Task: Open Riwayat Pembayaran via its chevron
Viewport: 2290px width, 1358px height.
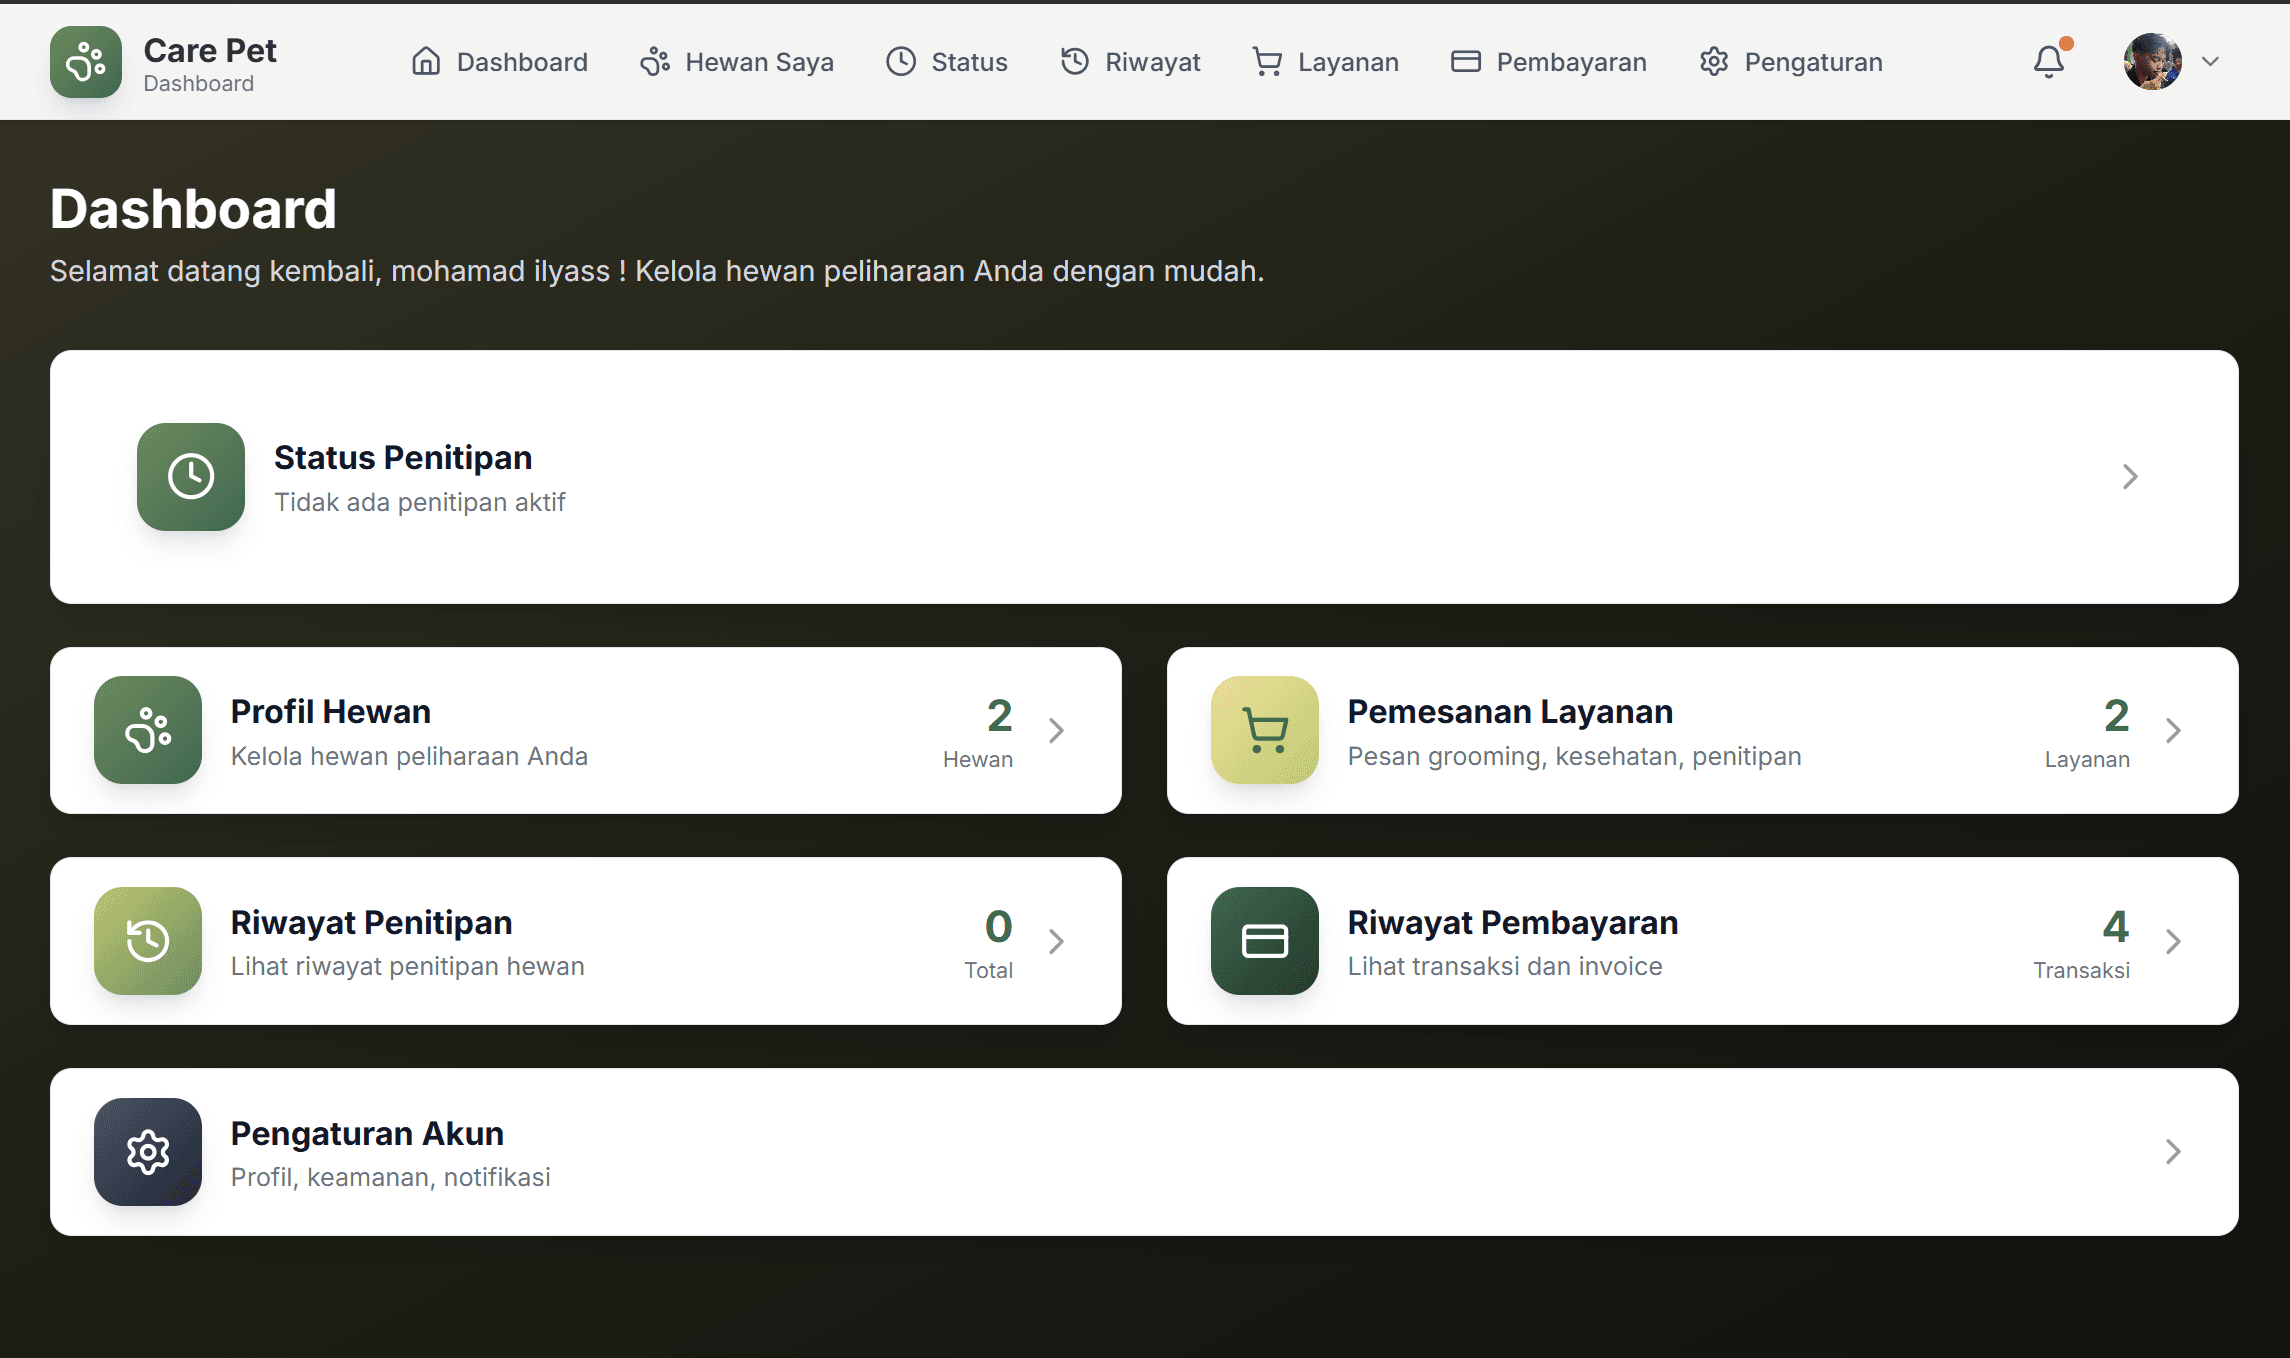Action: (x=2173, y=942)
